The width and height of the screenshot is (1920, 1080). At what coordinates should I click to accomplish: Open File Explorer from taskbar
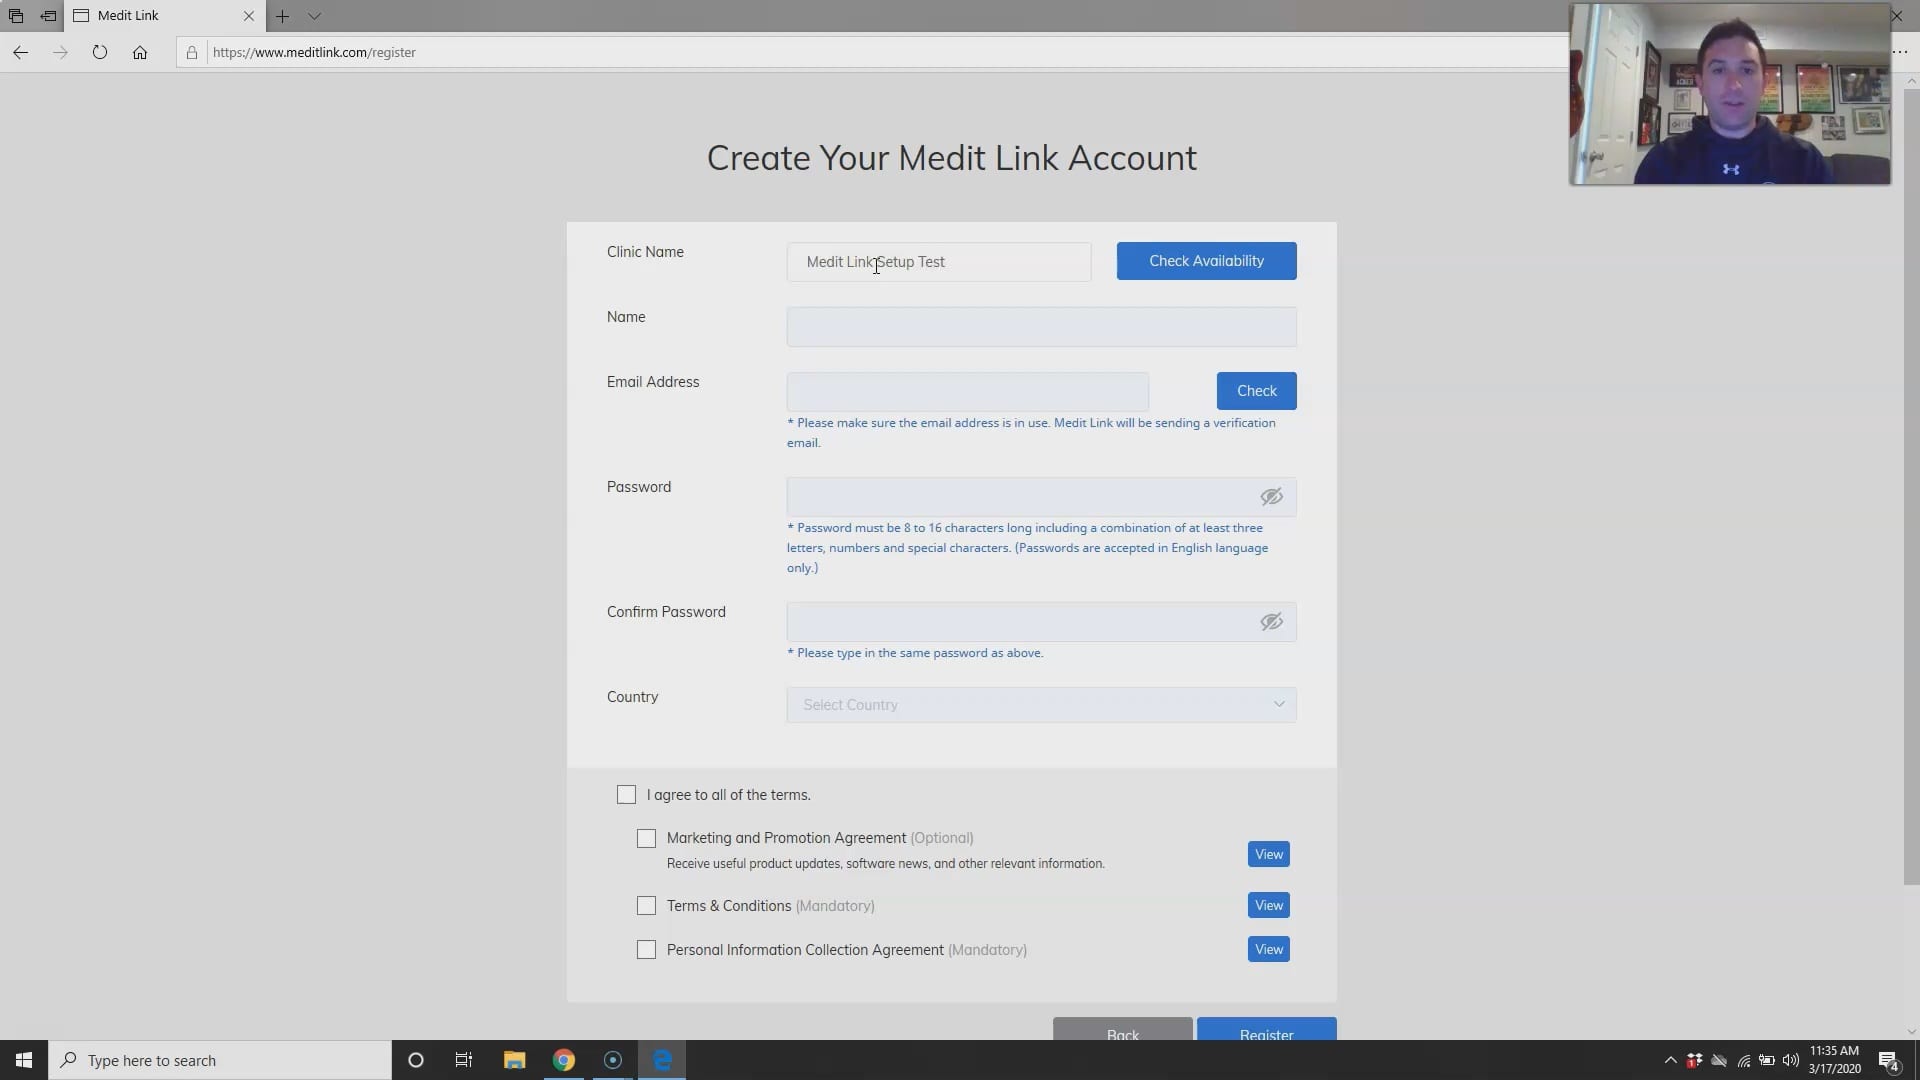tap(514, 1060)
